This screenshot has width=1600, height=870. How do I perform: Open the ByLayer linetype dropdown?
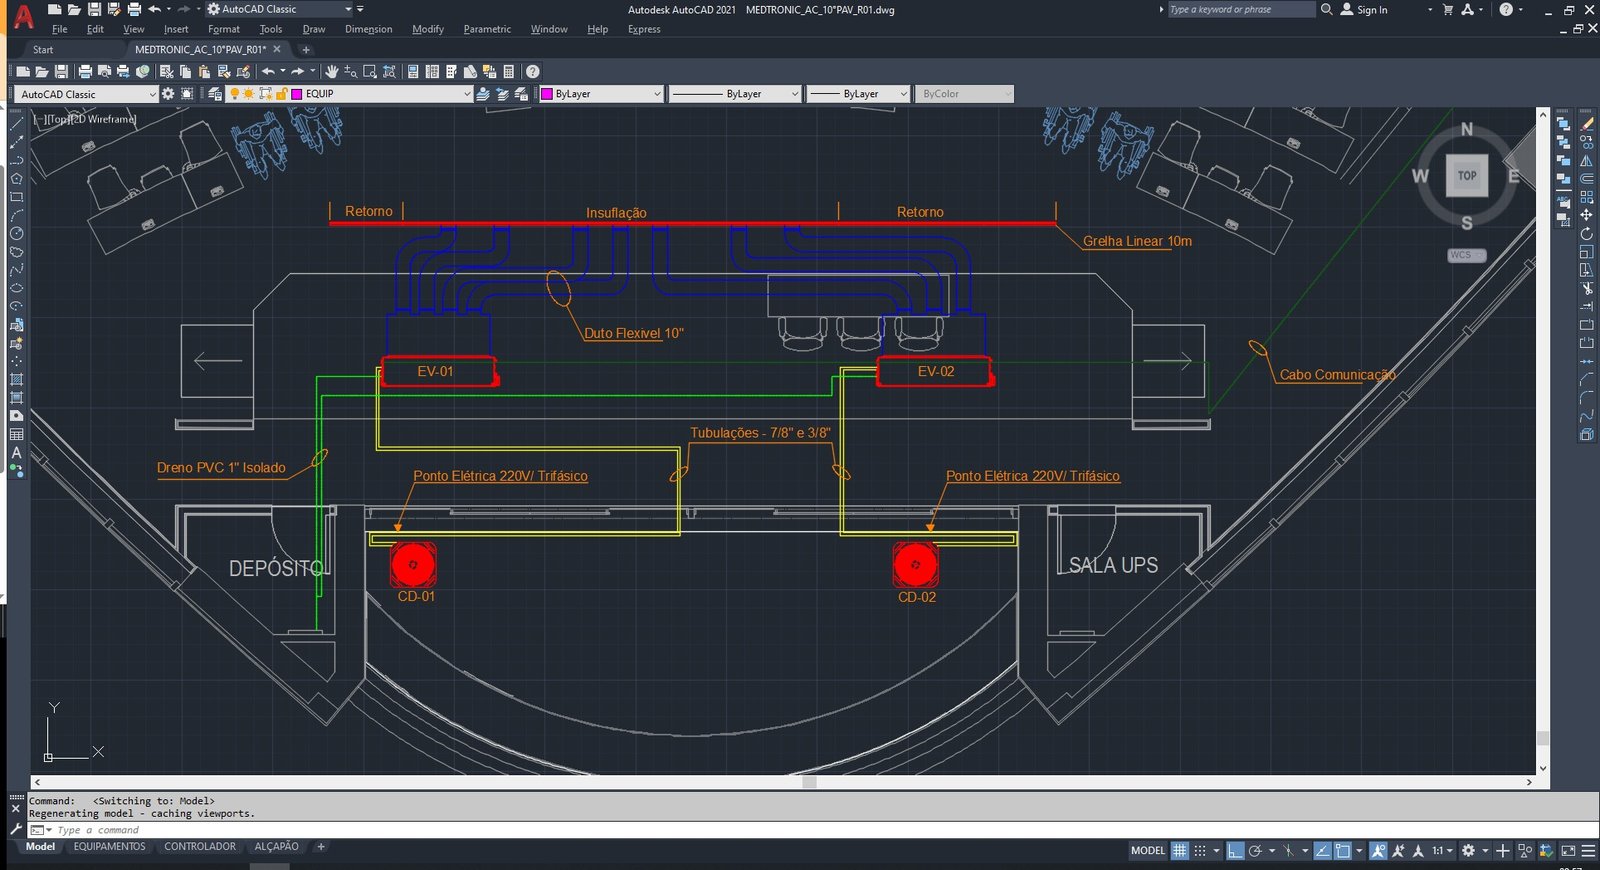tap(736, 94)
